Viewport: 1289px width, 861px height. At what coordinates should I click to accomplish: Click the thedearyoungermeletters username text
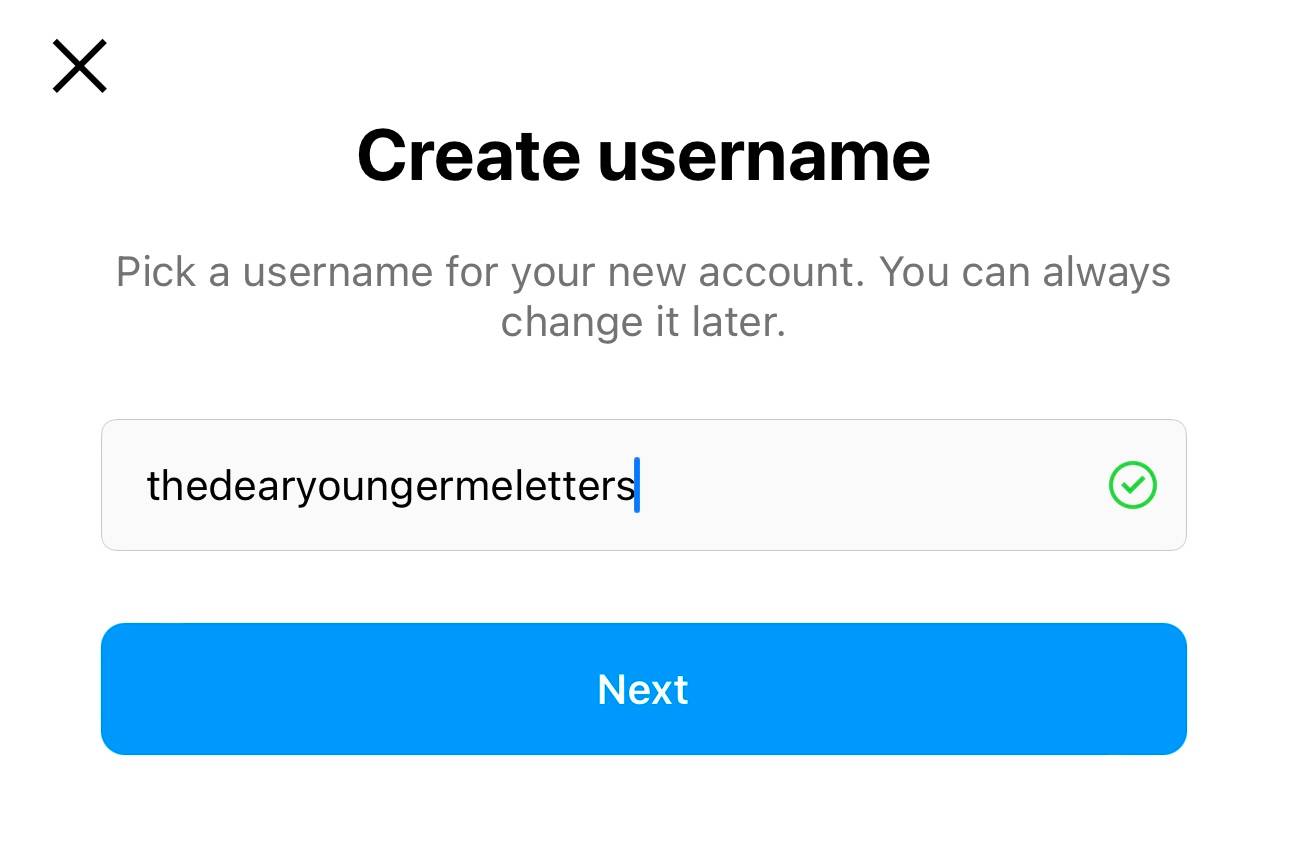(390, 487)
